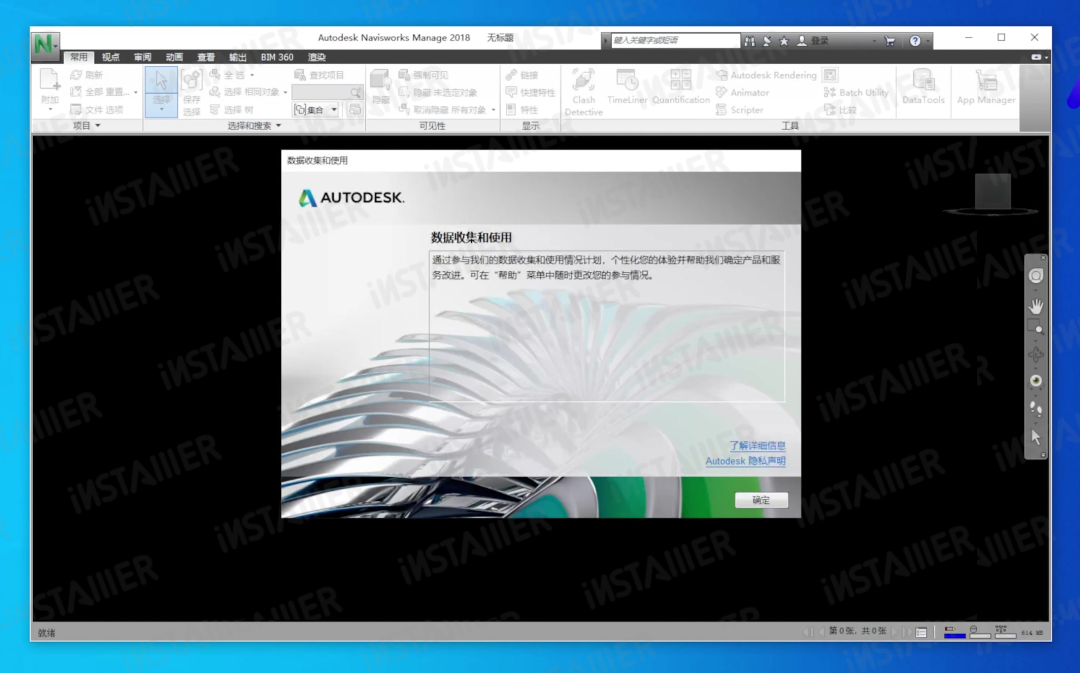Switch to the 视点 ribbon tab
Viewport: 1080px width, 673px height.
click(110, 57)
